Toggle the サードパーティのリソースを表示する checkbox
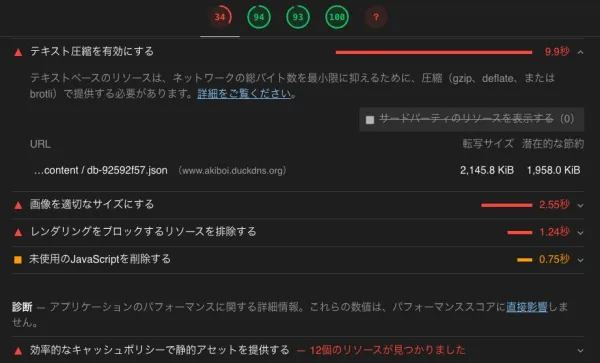Viewport: 600px width, 363px height. (370, 120)
